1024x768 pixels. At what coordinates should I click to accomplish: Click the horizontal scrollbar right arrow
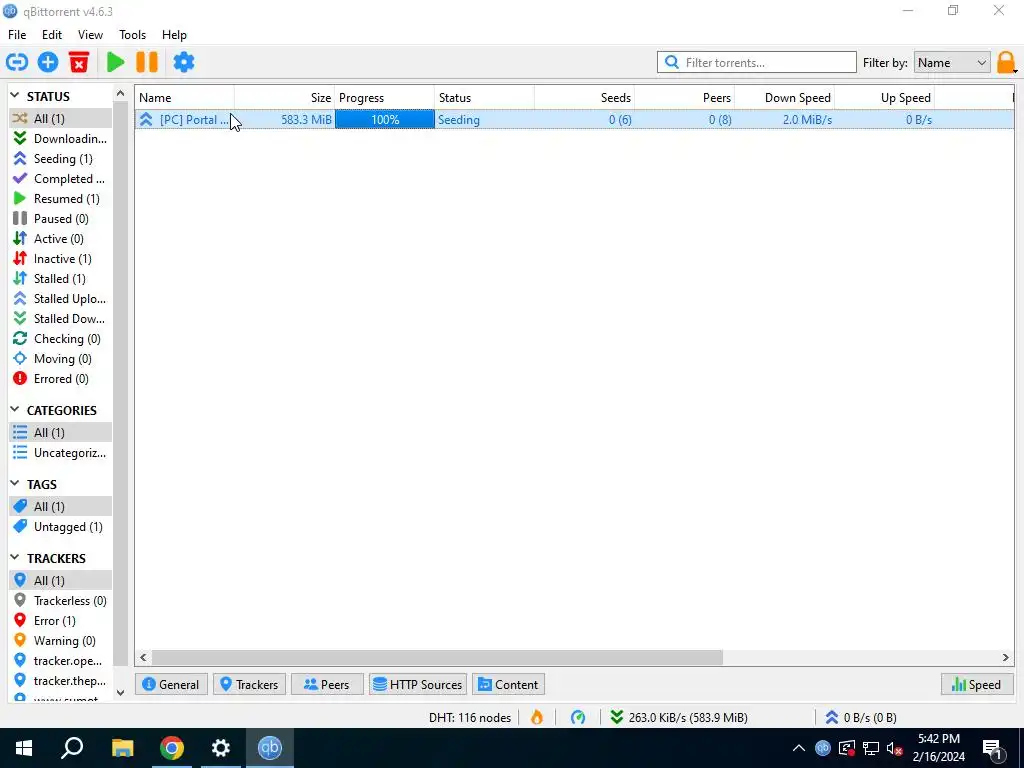(1006, 658)
